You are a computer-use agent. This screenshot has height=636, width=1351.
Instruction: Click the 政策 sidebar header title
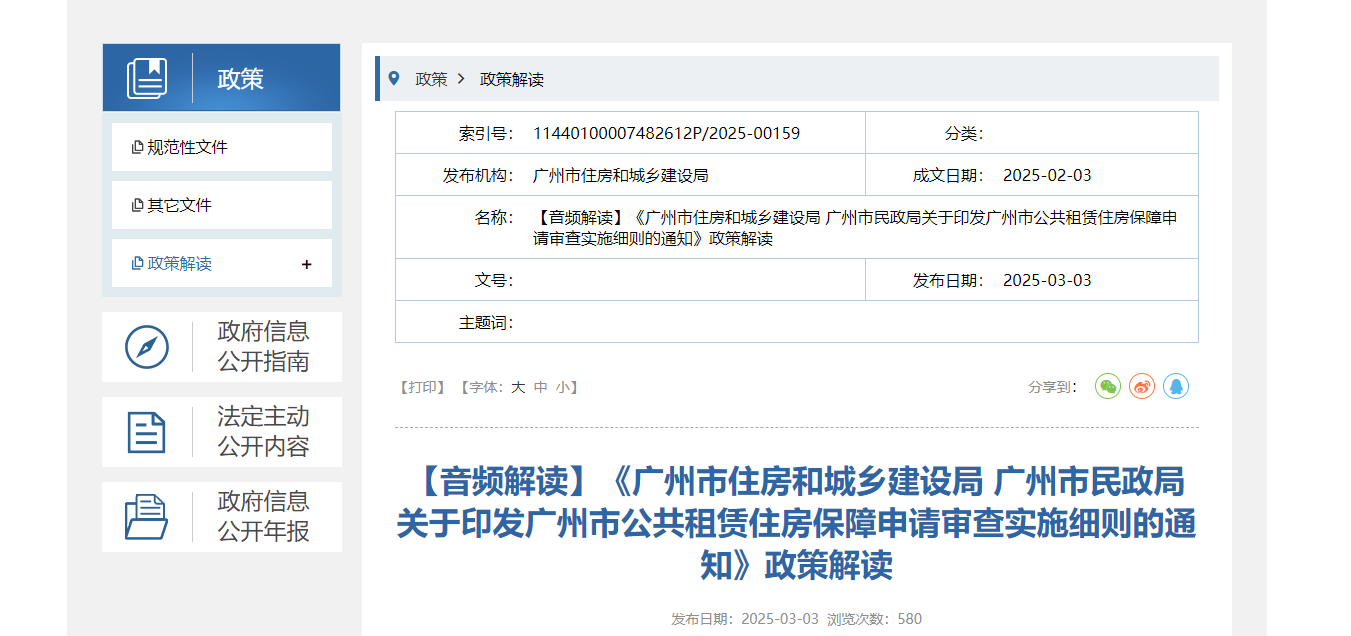[x=241, y=79]
